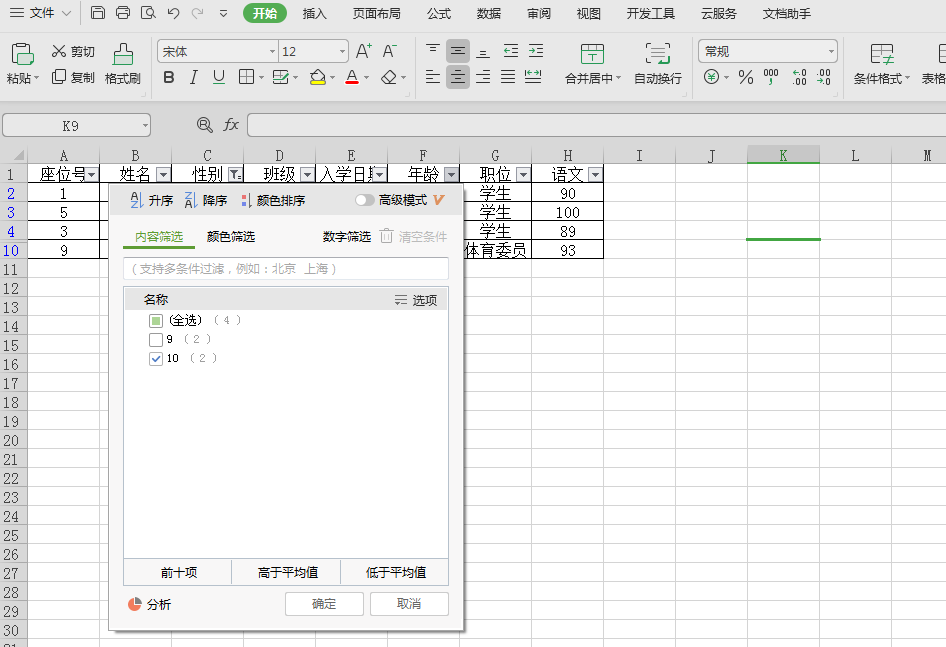The width and height of the screenshot is (946, 647).
Task: Sort ascending with 升序
Action: coord(151,200)
